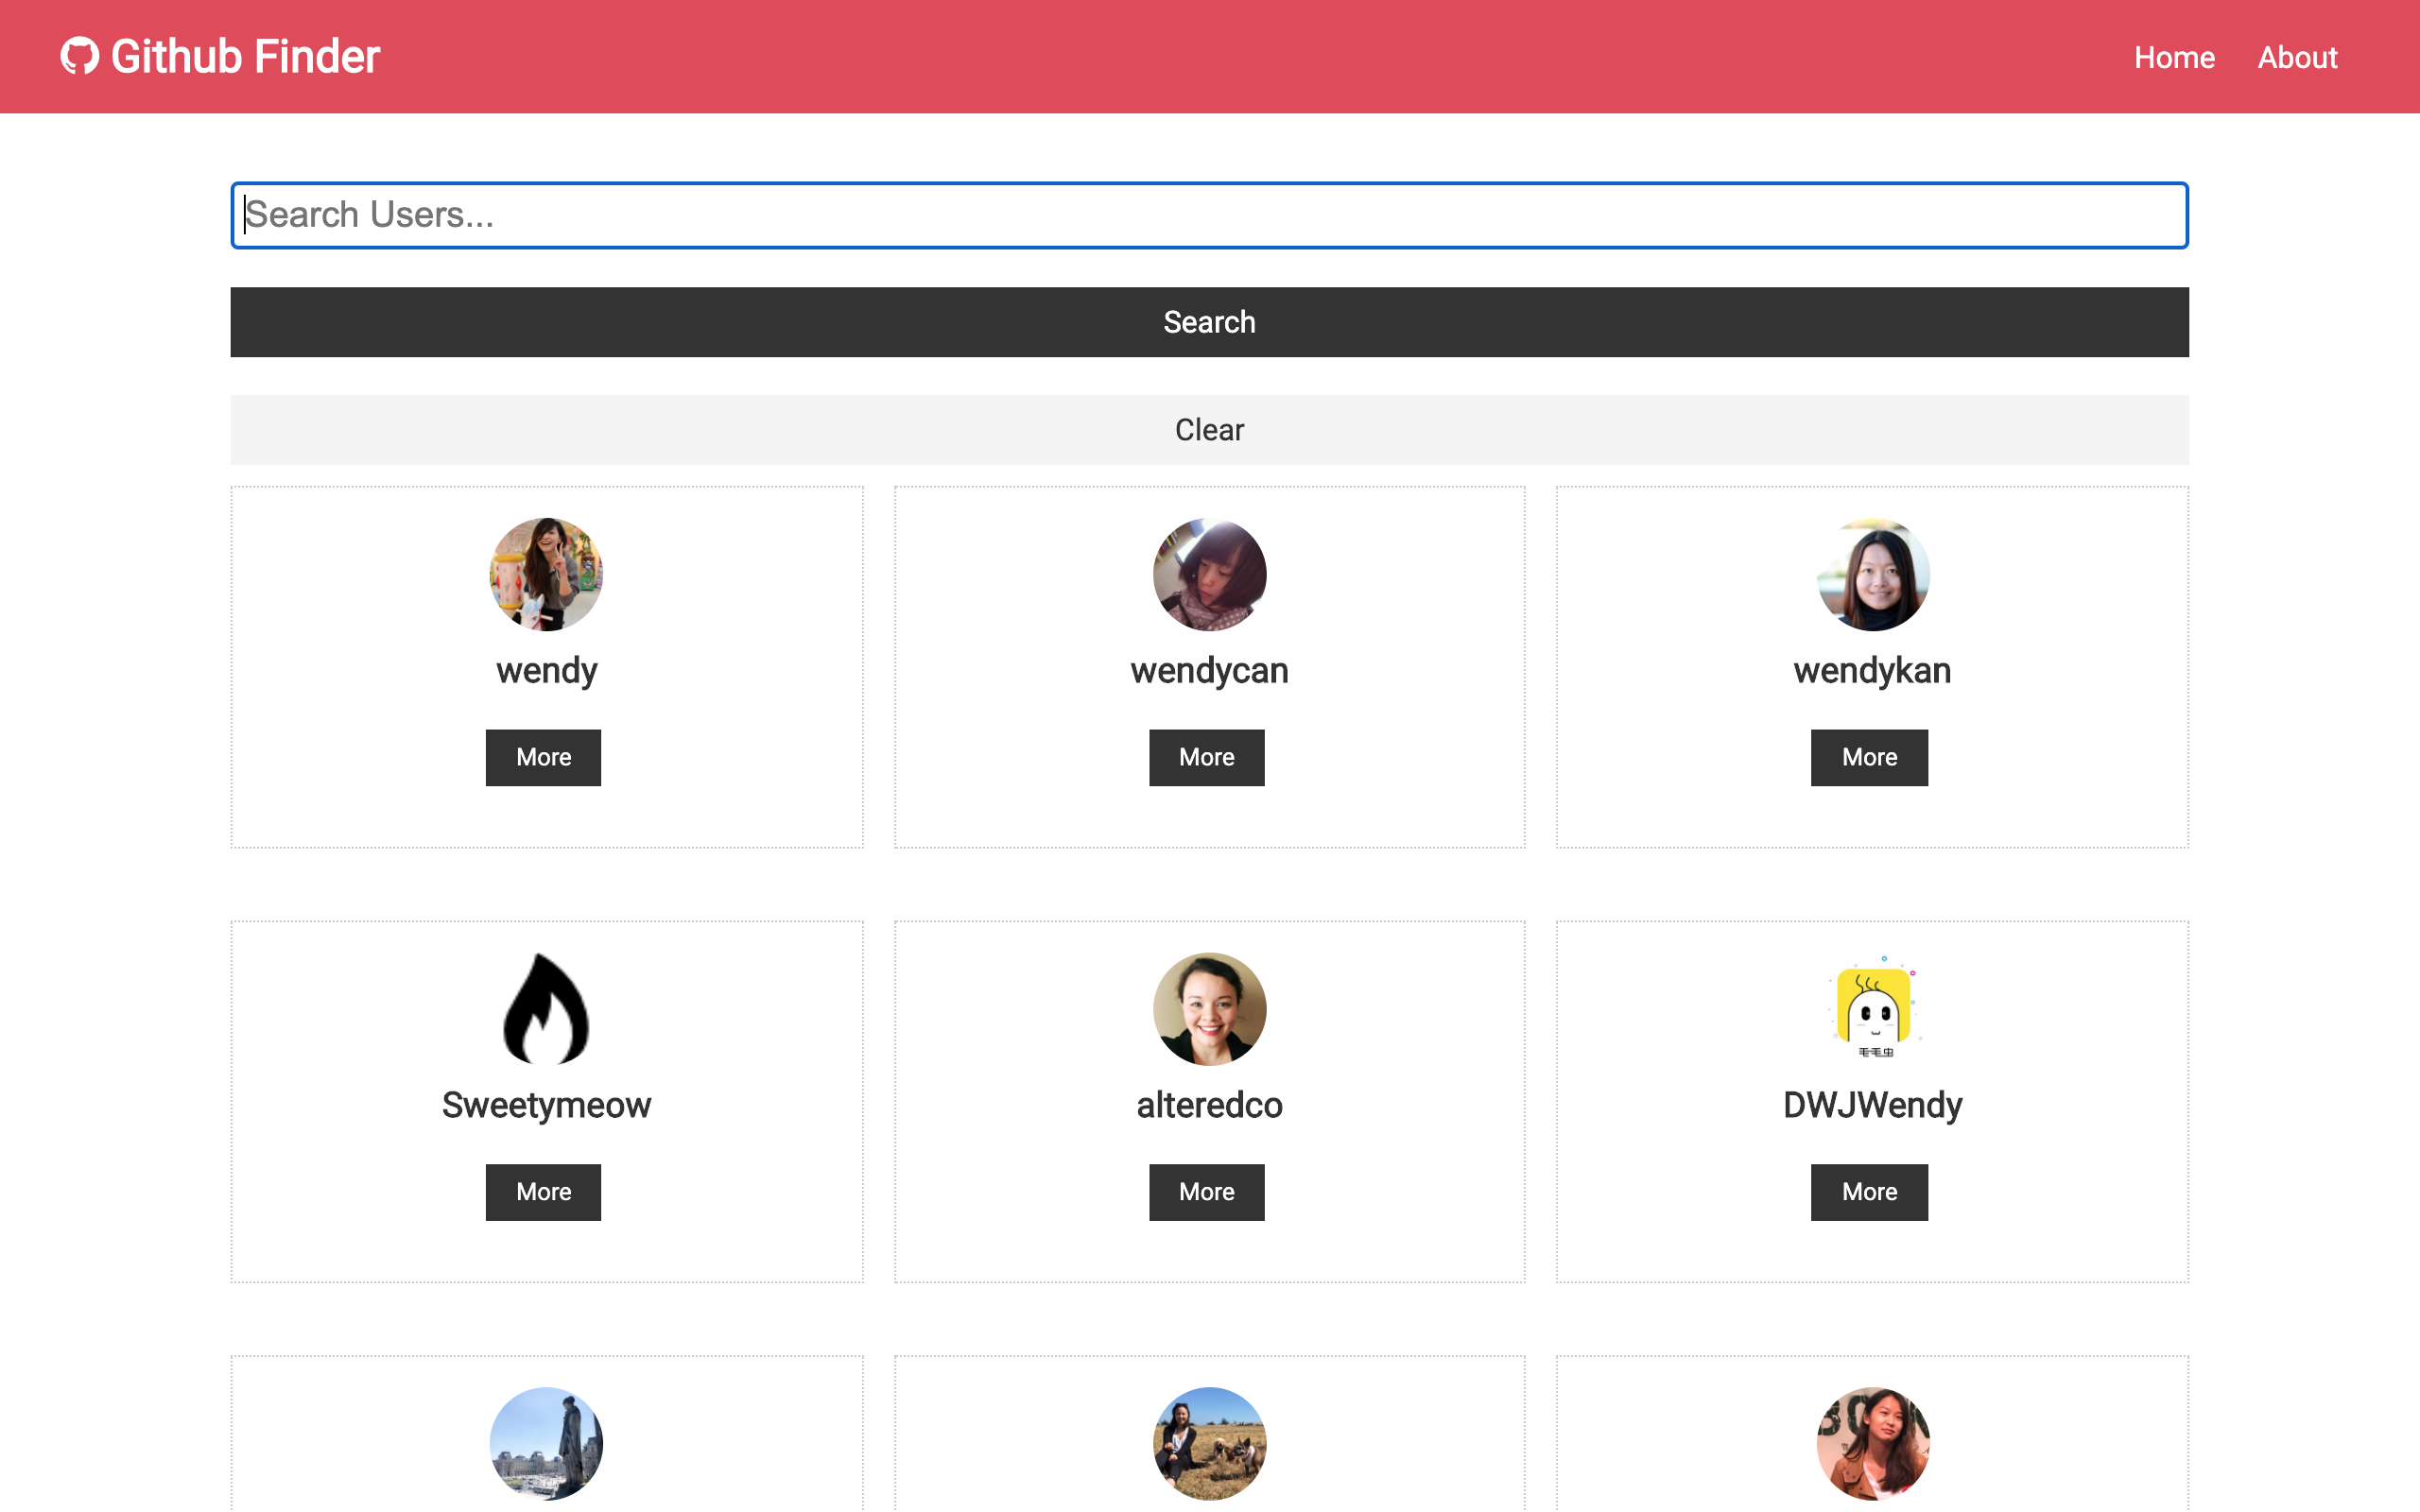Open the Home navigation link

[2173, 58]
